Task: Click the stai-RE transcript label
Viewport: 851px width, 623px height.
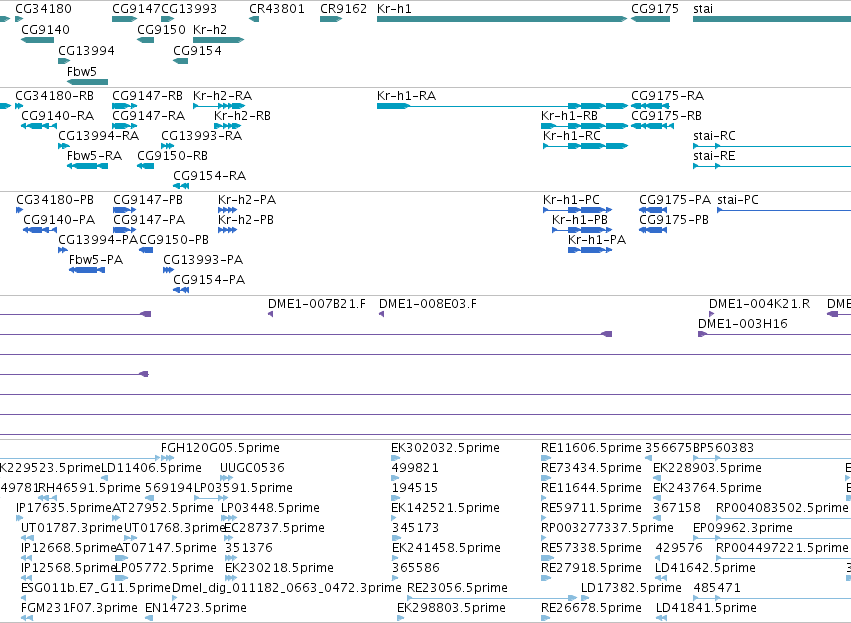Action: coord(714,156)
